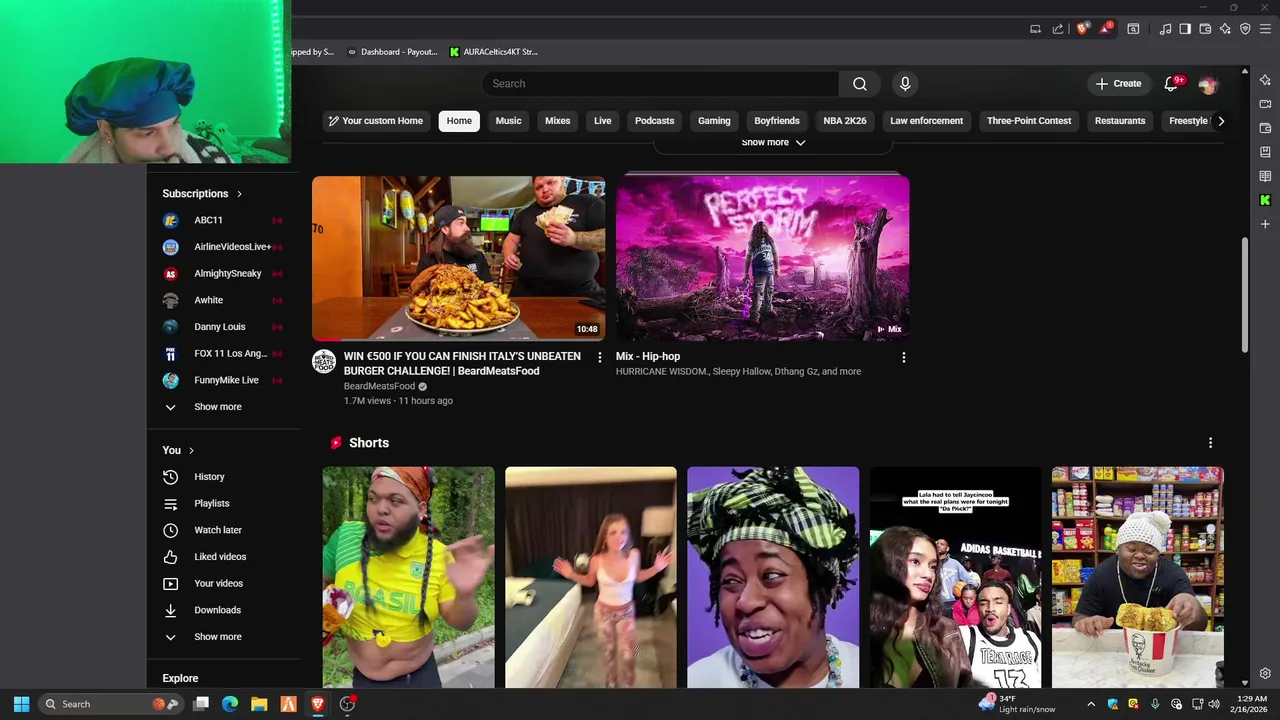Select the Live filter chip
The height and width of the screenshot is (720, 1280).
602,121
